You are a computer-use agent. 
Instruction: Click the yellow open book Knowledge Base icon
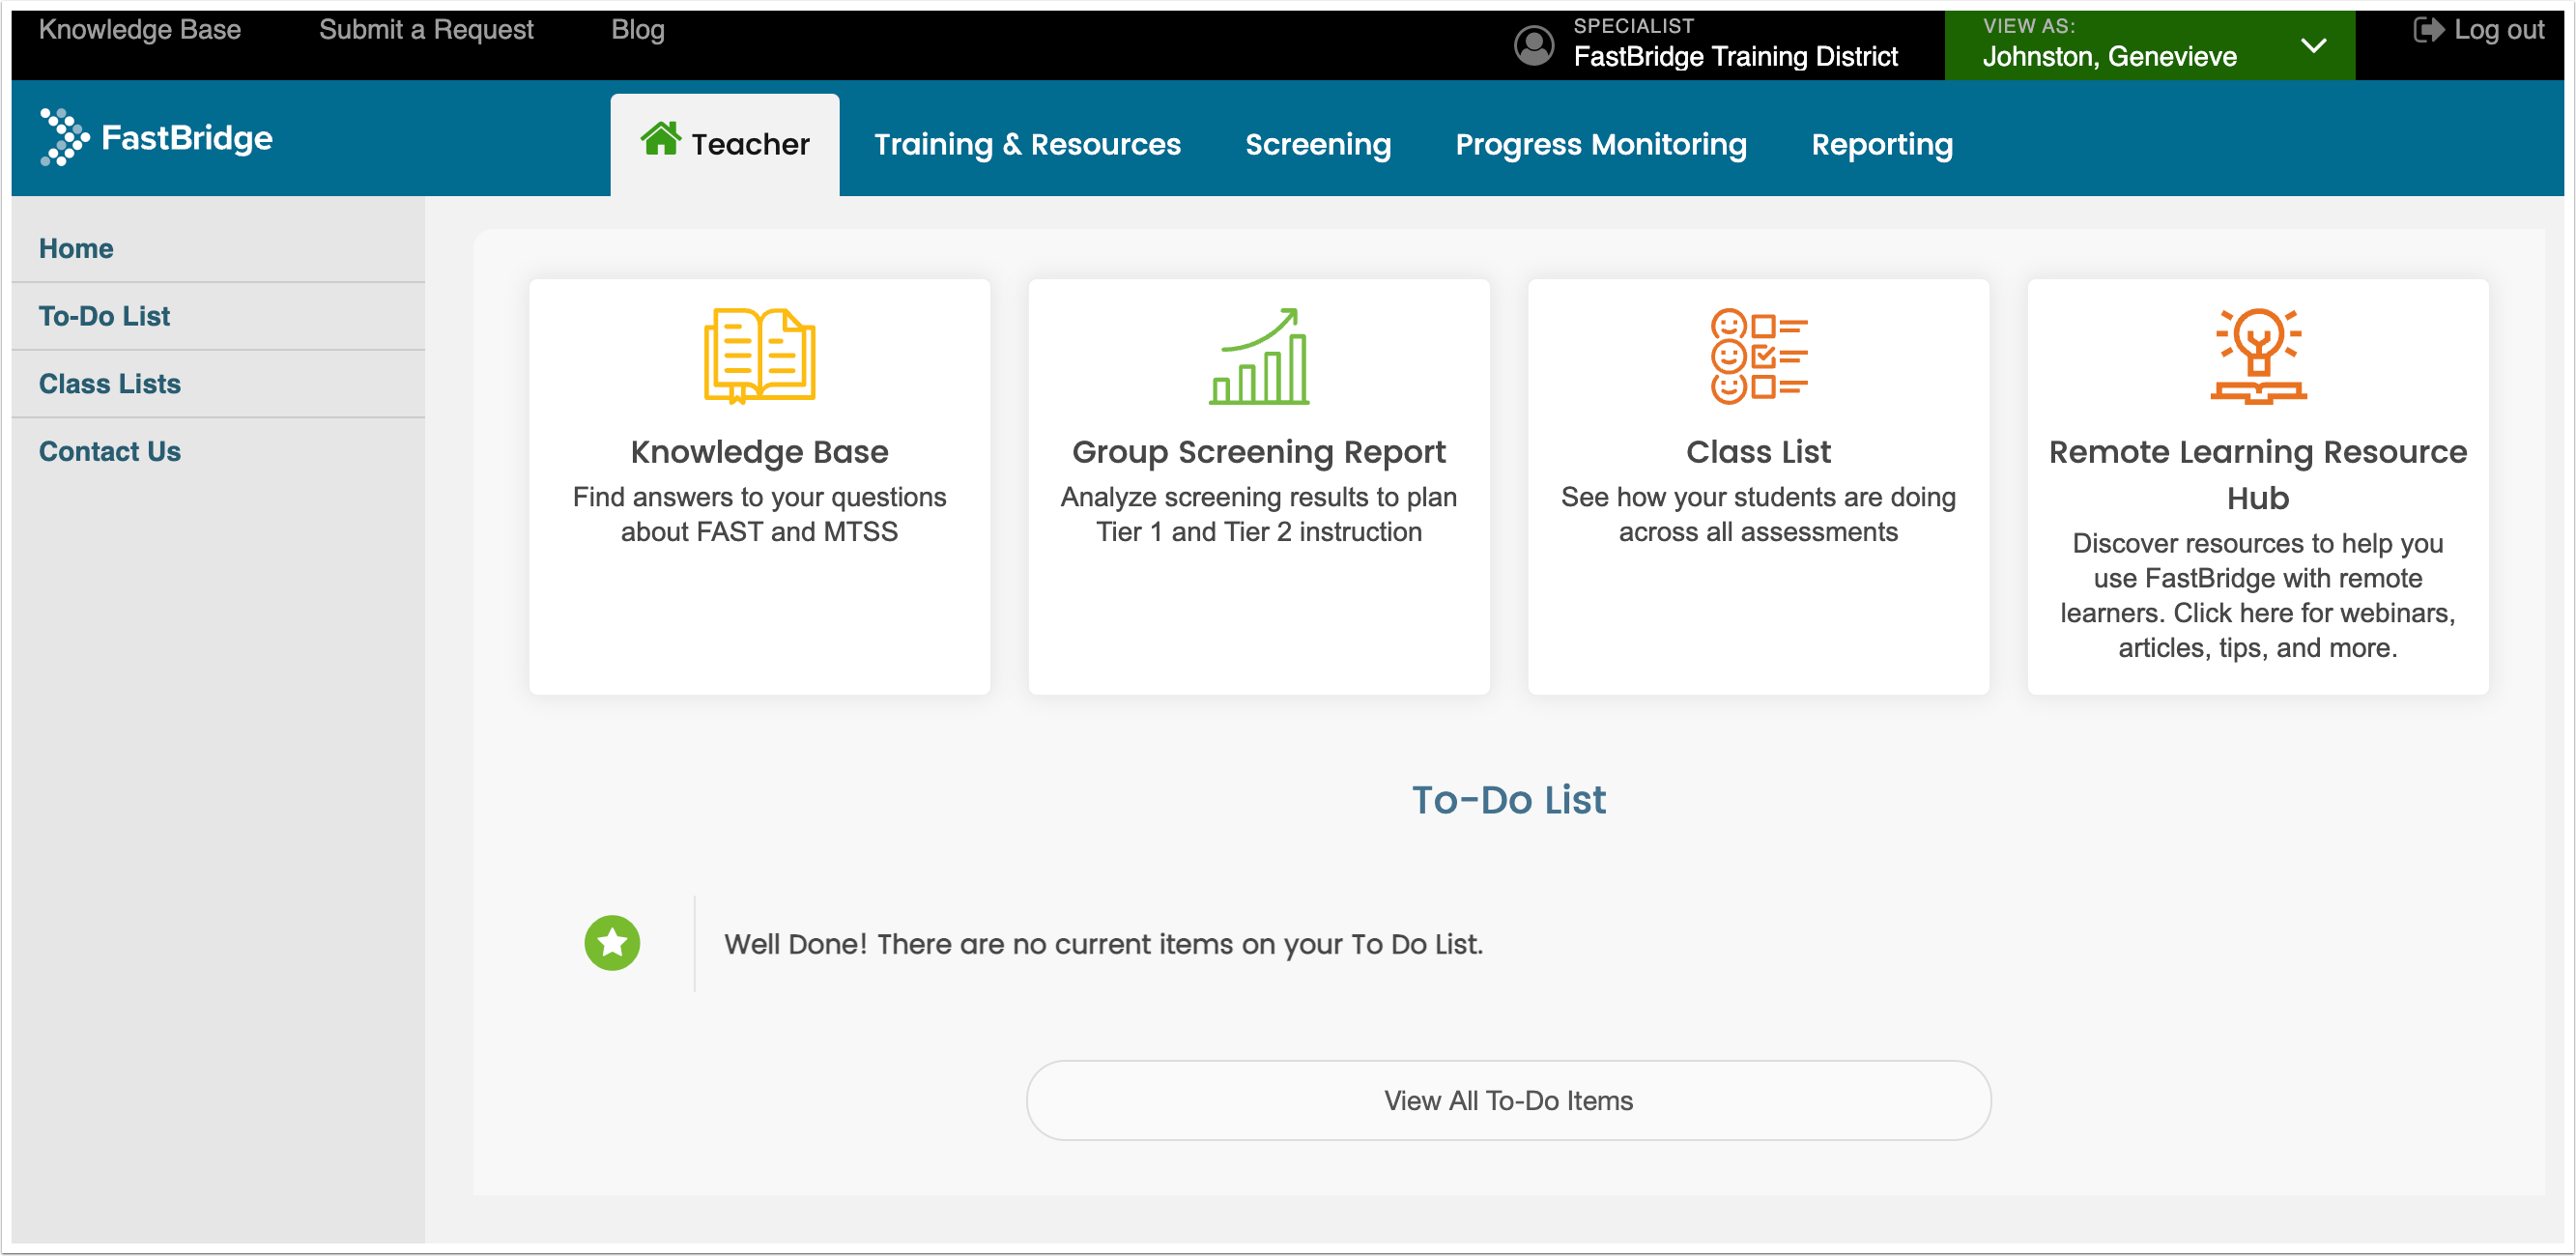[759, 355]
